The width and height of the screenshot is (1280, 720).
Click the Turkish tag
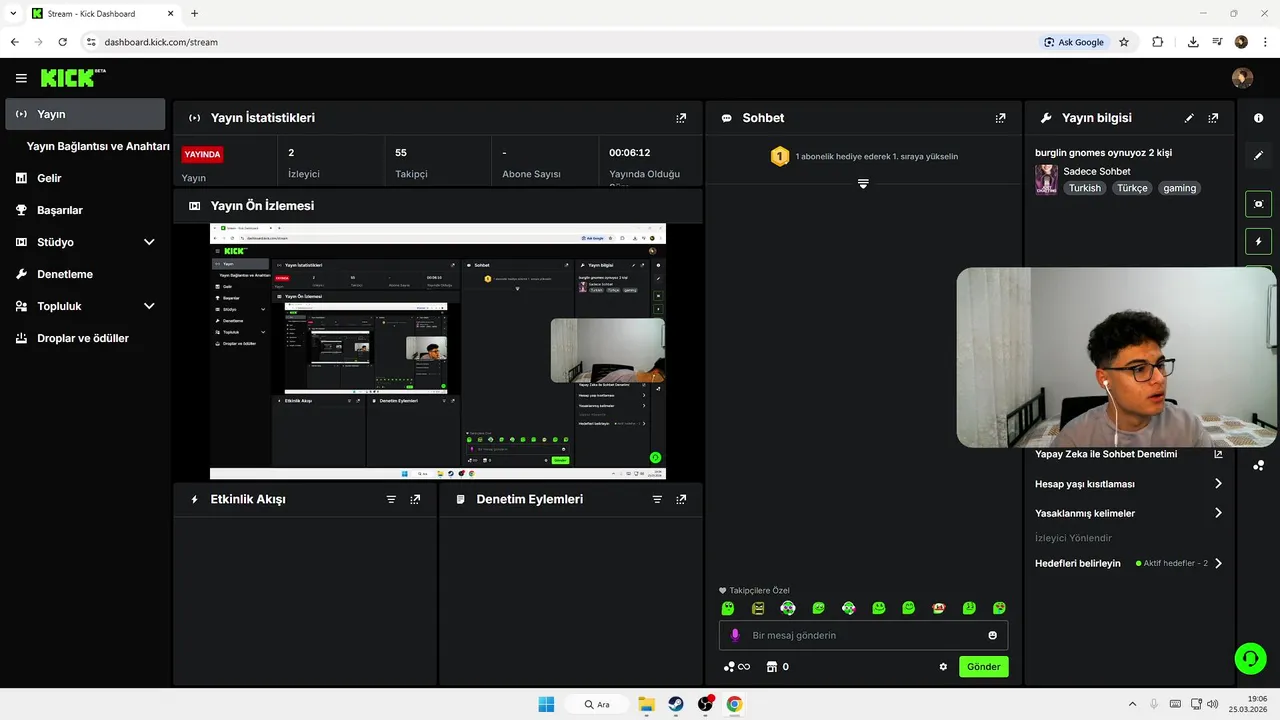coord(1084,188)
